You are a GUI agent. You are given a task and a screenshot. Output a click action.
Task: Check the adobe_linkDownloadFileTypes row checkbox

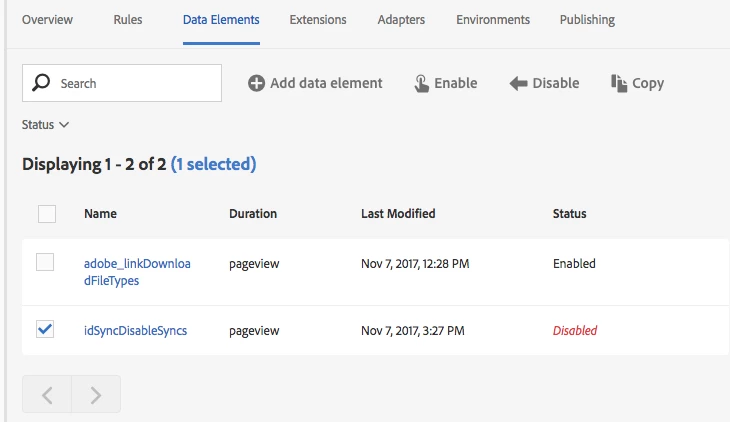(45, 262)
